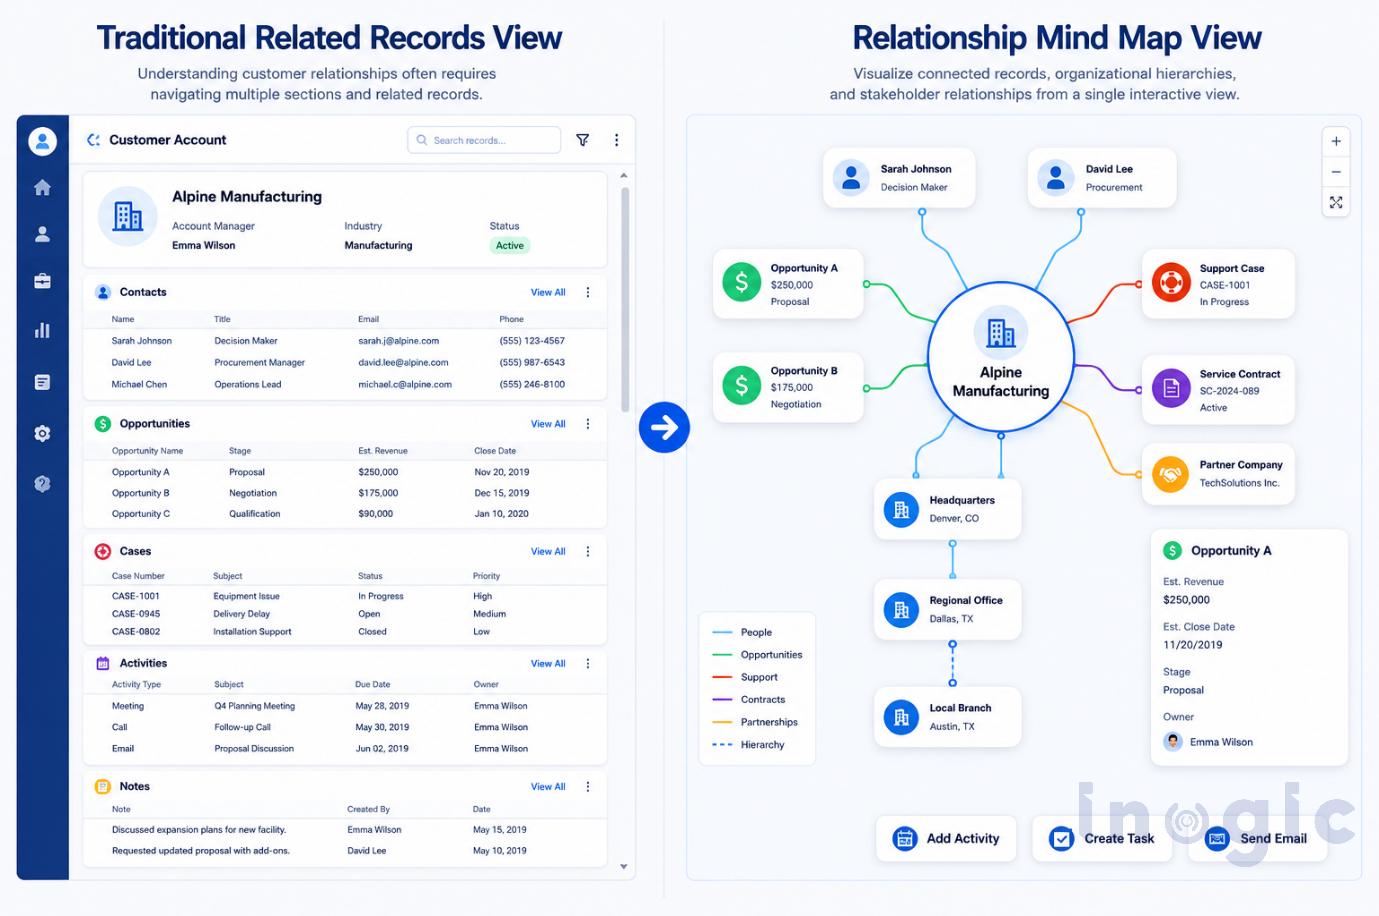Zoom out on the mind map
The width and height of the screenshot is (1379, 916).
click(x=1336, y=172)
